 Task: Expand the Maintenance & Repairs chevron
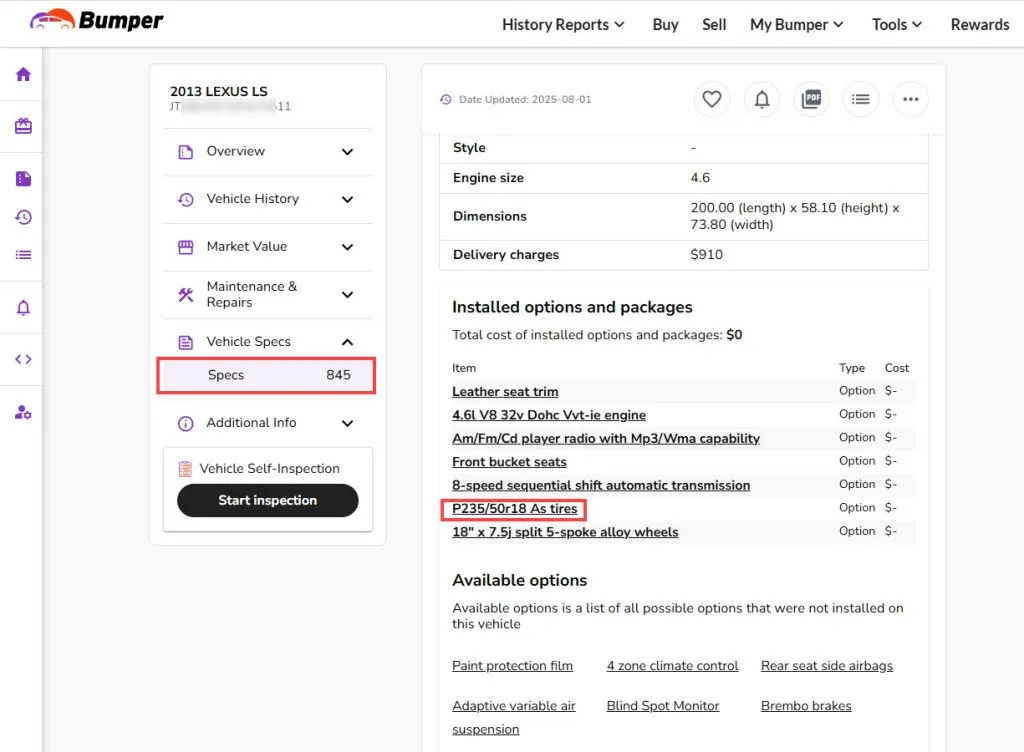tap(347, 295)
